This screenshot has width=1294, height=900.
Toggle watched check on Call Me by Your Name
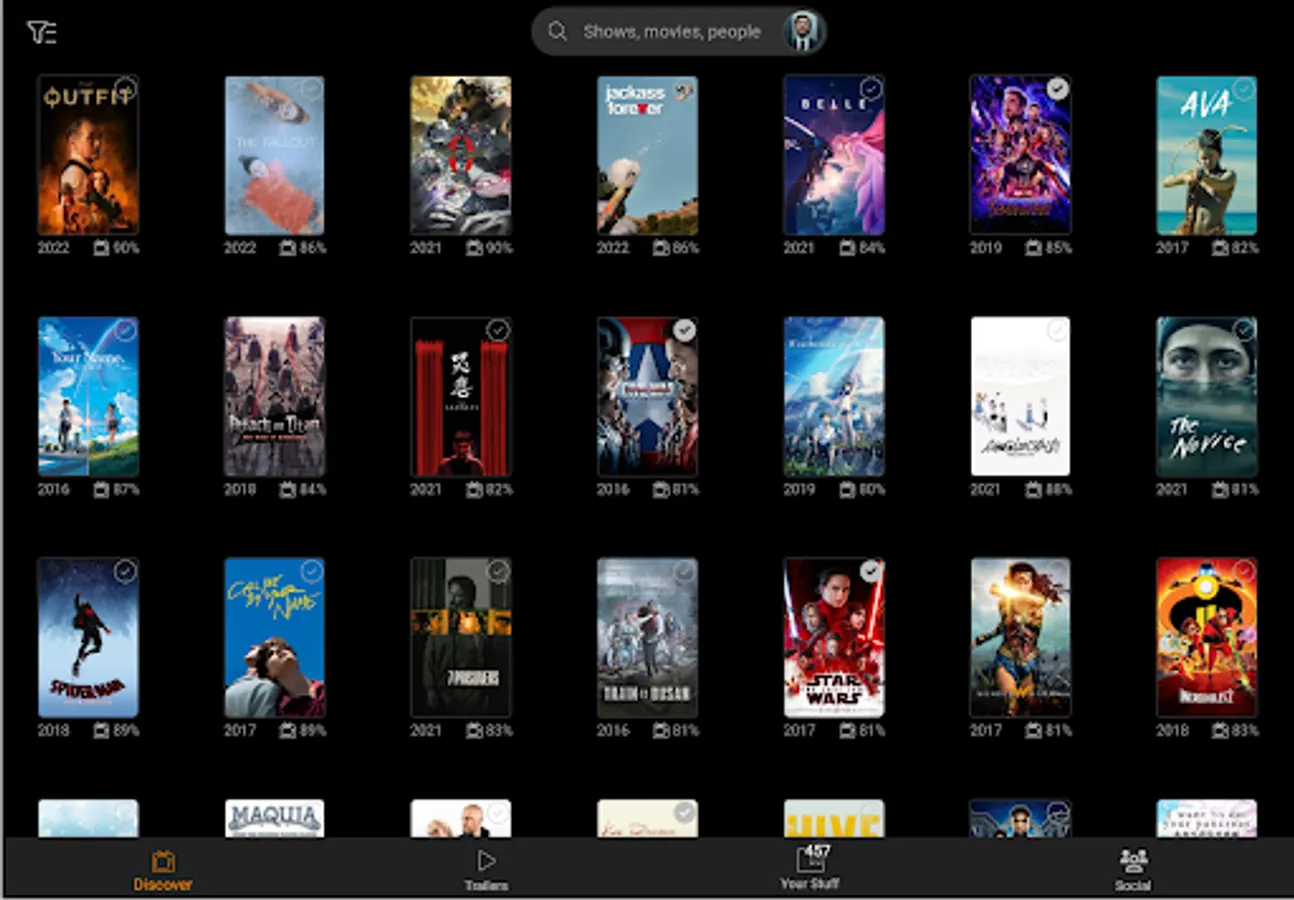pos(311,571)
